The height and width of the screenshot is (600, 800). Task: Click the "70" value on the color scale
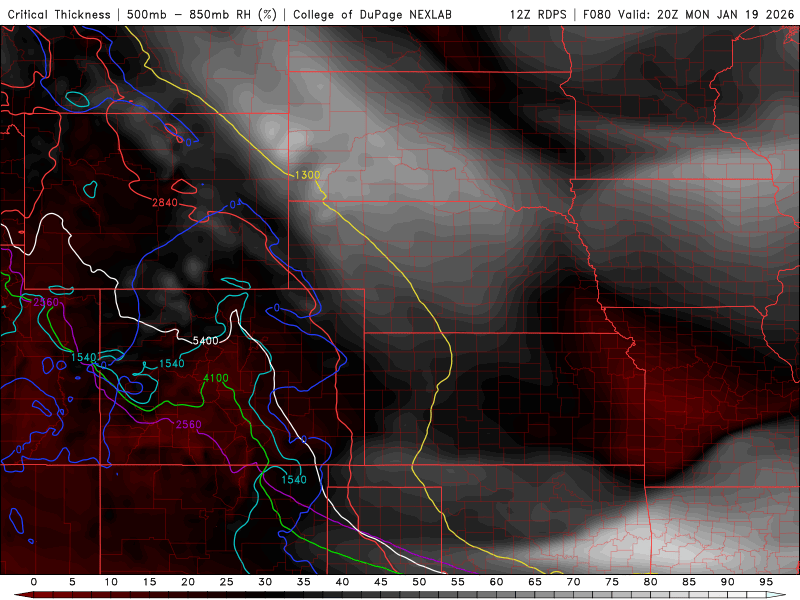pyautogui.click(x=573, y=582)
